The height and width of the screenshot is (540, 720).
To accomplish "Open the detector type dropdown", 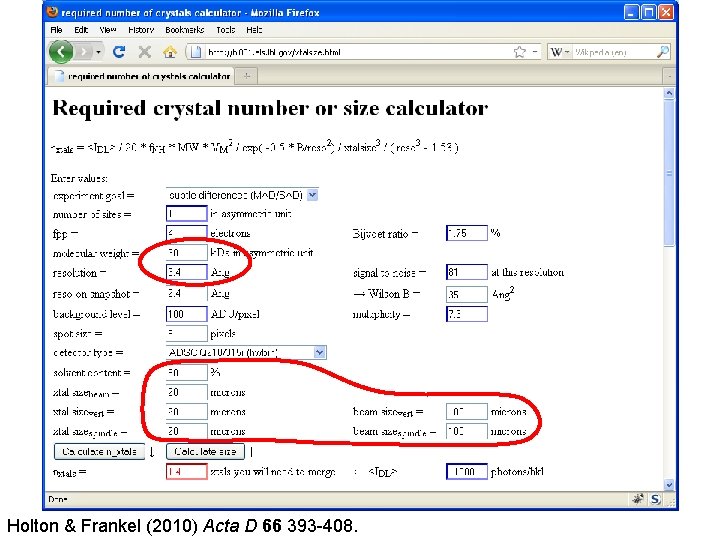I will pyautogui.click(x=246, y=353).
